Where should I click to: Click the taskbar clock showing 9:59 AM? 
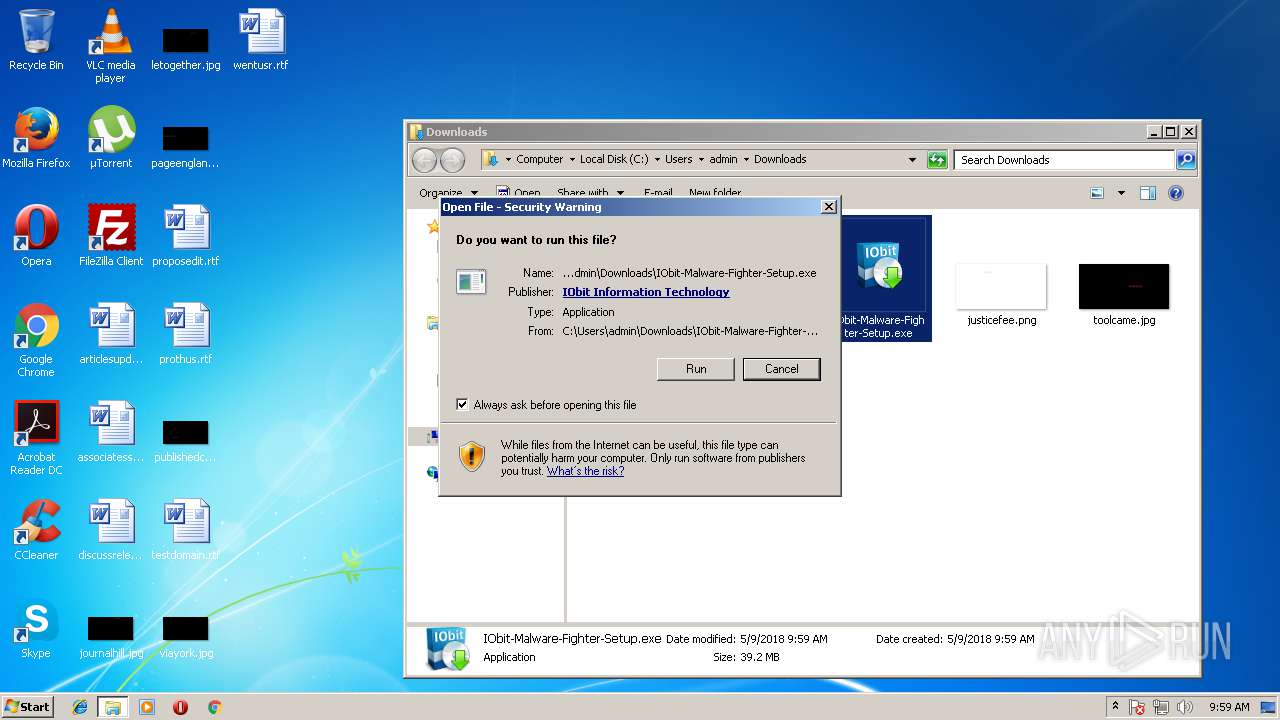click(1229, 707)
